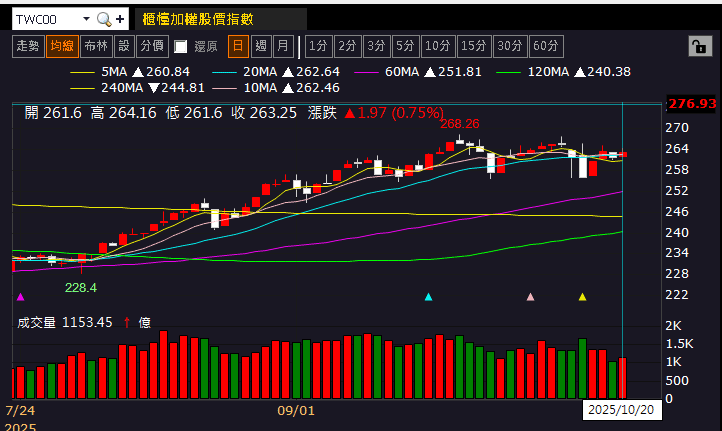Choose the 60分 interval
The image size is (722, 431).
[546, 46]
